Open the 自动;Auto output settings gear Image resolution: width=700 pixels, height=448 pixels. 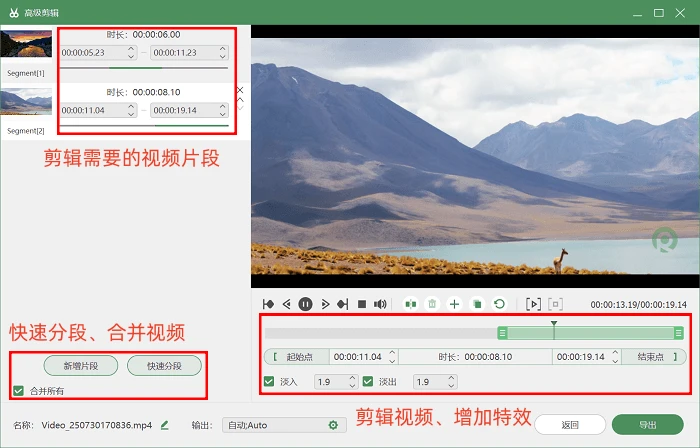coord(333,425)
